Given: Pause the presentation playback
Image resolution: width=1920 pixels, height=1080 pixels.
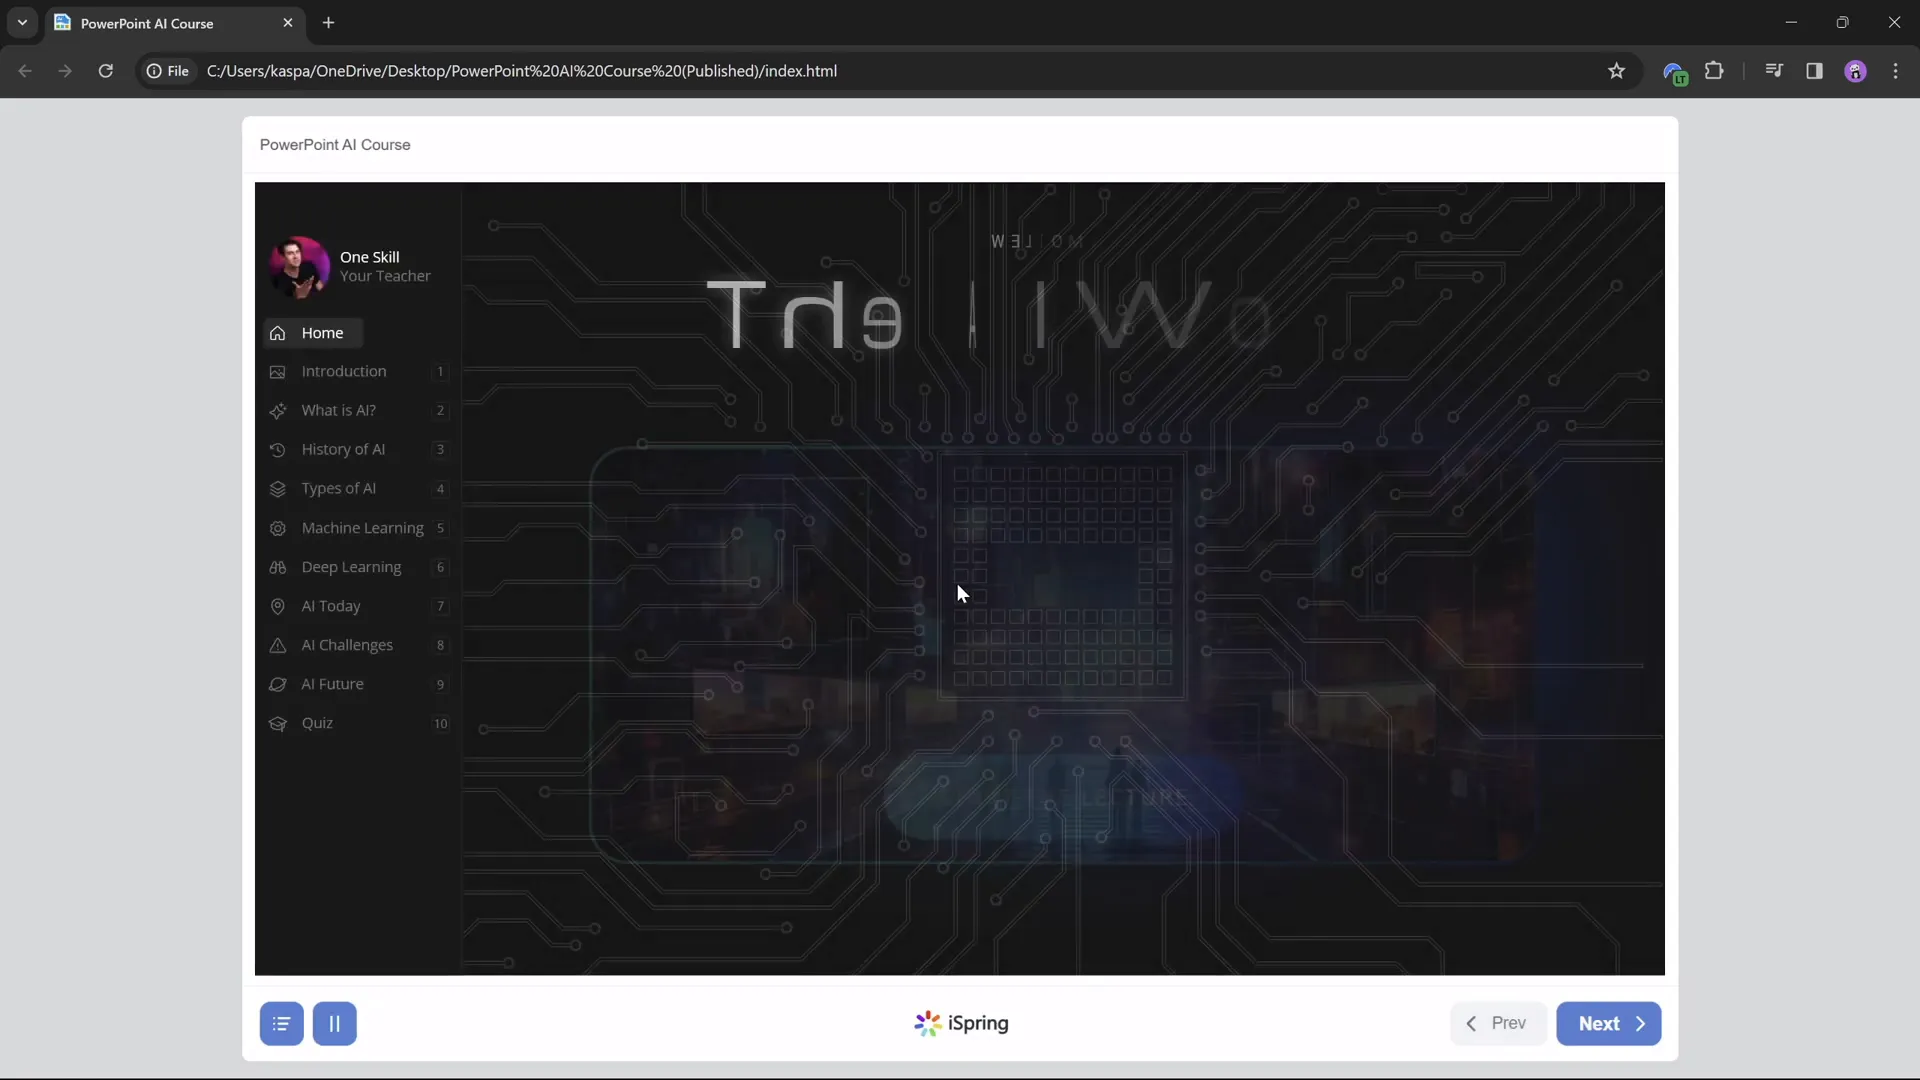Looking at the screenshot, I should [x=335, y=1024].
